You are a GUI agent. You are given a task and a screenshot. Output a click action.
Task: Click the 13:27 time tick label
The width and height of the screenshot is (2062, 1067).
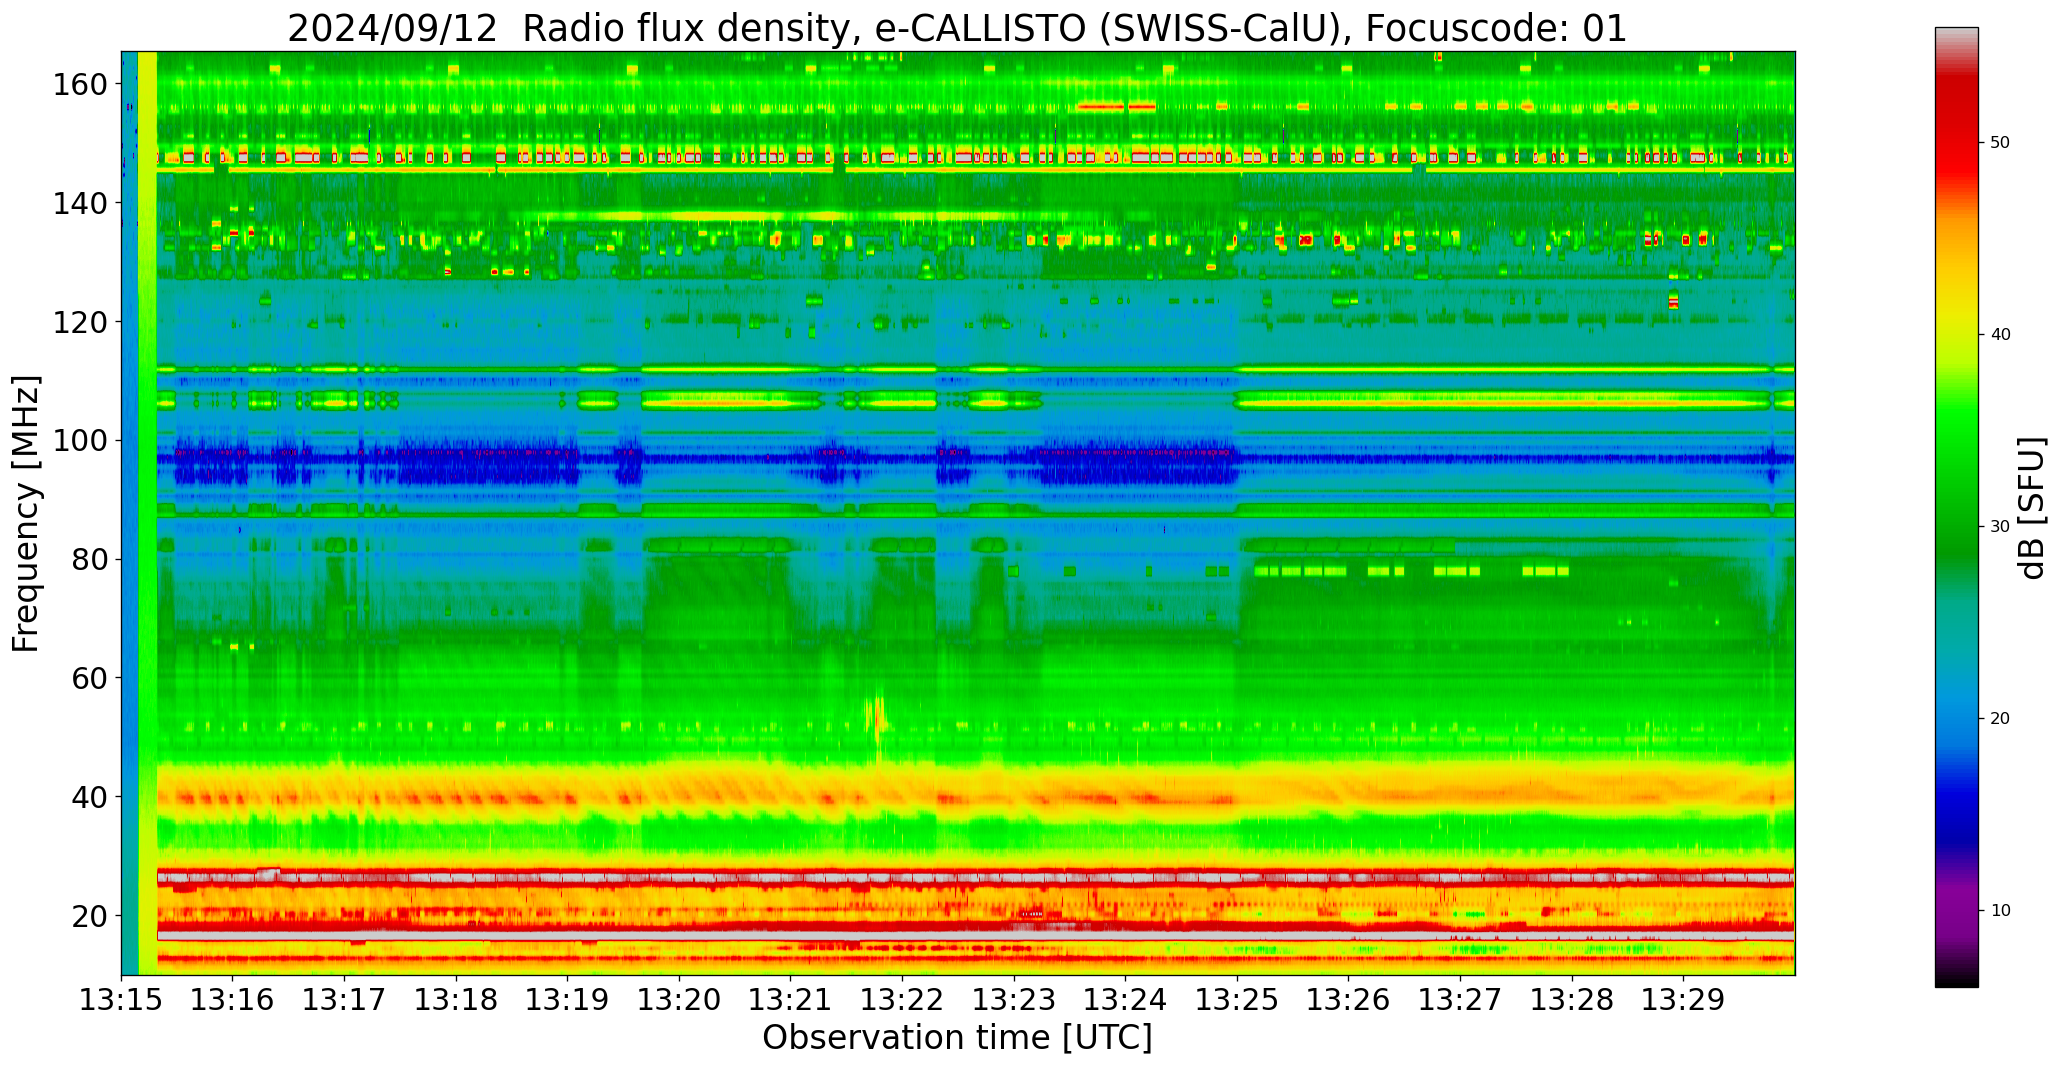(1461, 999)
